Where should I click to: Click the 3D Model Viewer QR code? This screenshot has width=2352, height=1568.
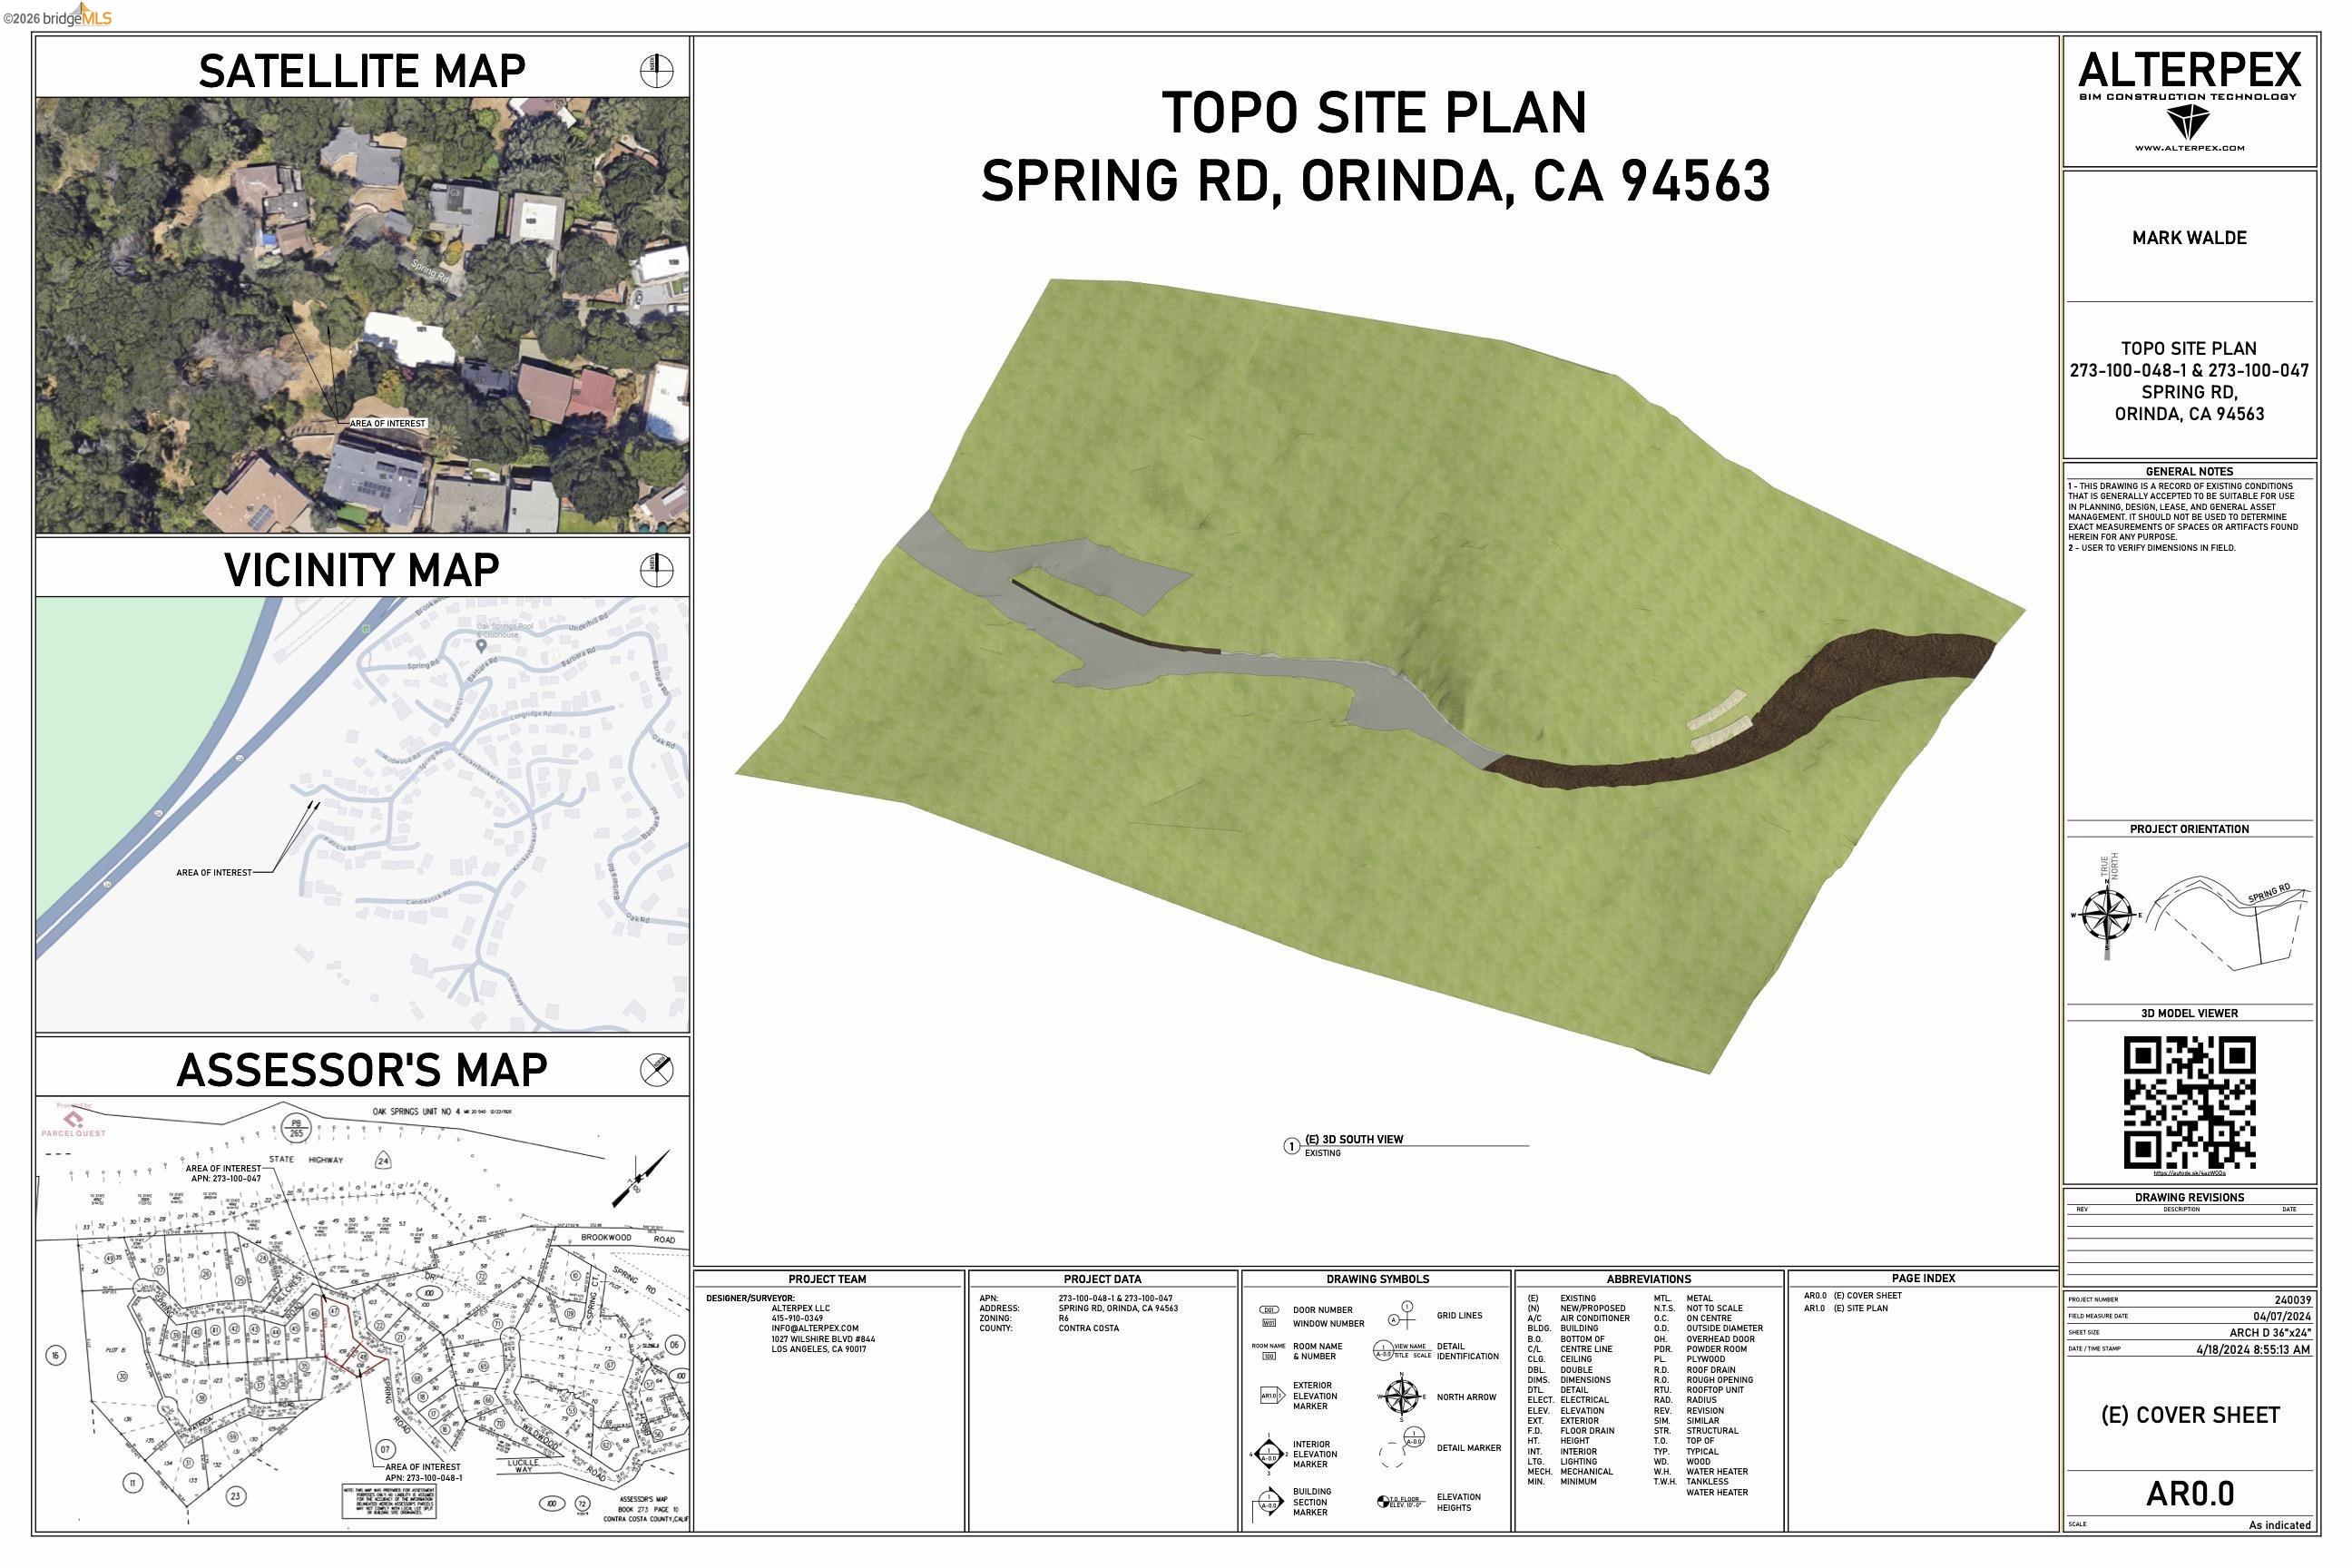(x=2188, y=1102)
